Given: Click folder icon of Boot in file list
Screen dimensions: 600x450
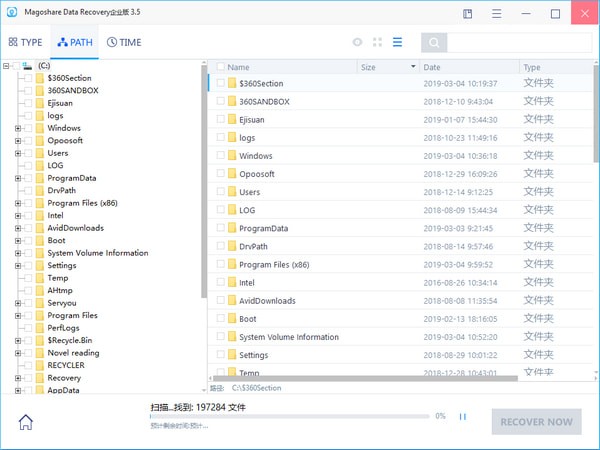Looking at the screenshot, I should tap(232, 318).
